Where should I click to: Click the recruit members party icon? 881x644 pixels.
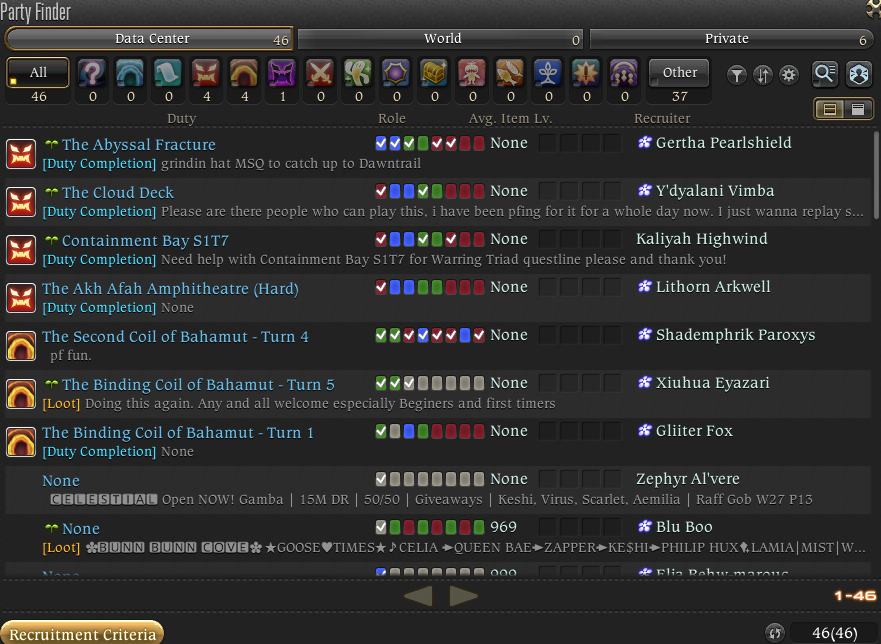point(859,74)
